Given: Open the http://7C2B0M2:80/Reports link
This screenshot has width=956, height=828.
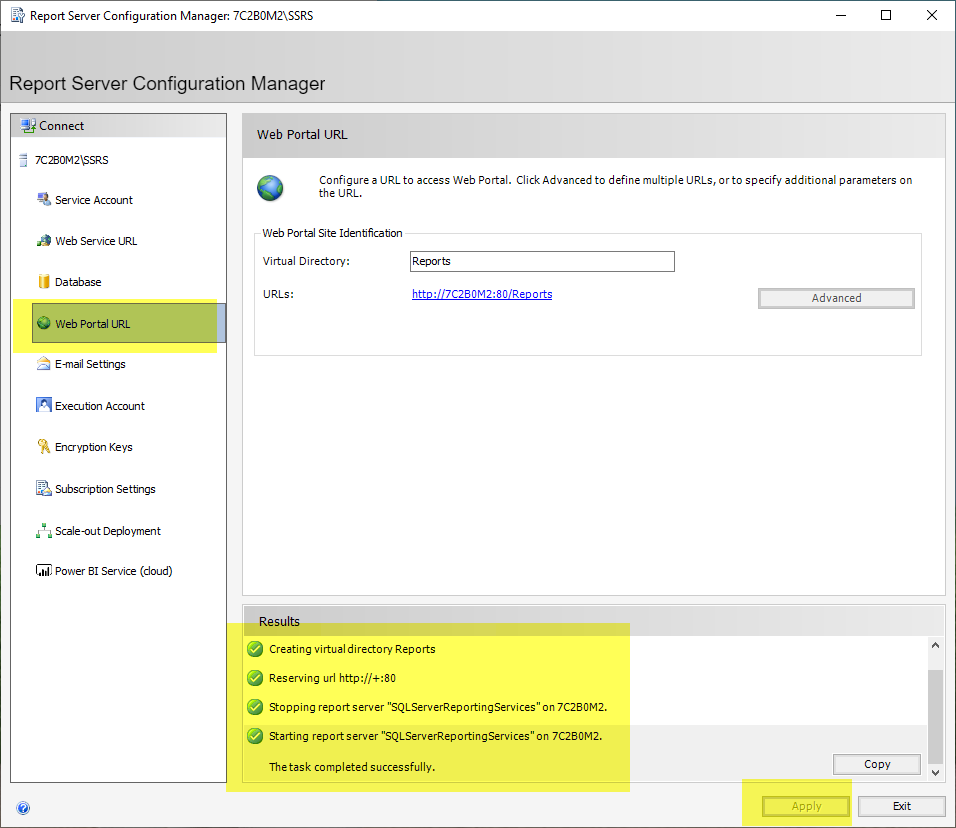Looking at the screenshot, I should click(x=482, y=294).
